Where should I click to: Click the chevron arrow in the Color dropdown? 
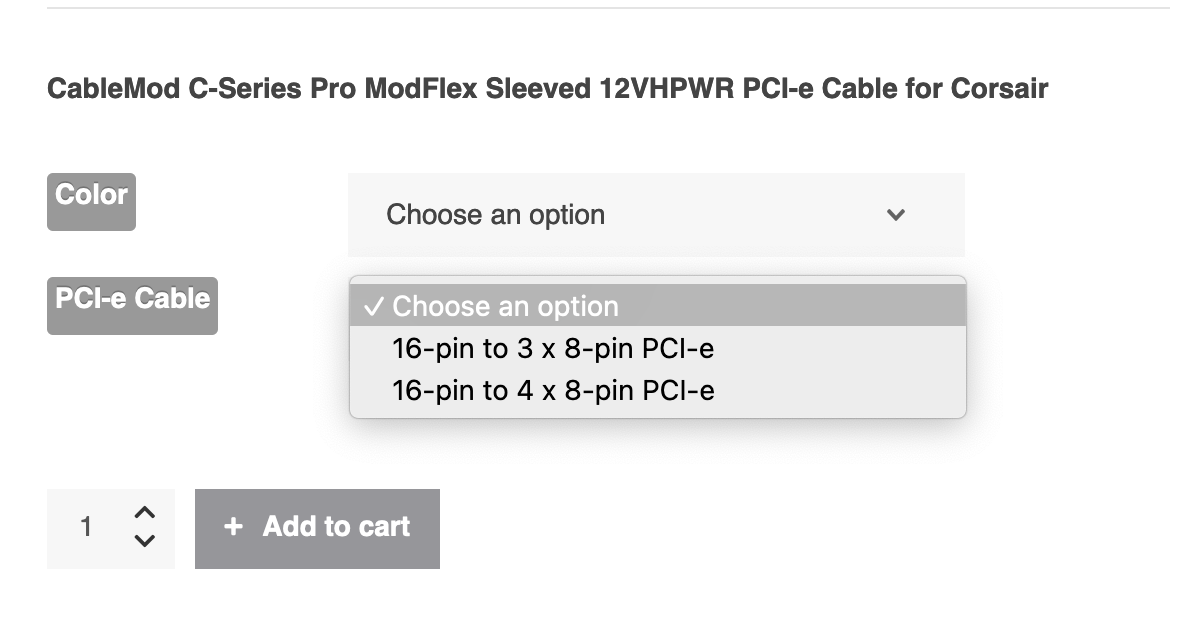tap(896, 215)
